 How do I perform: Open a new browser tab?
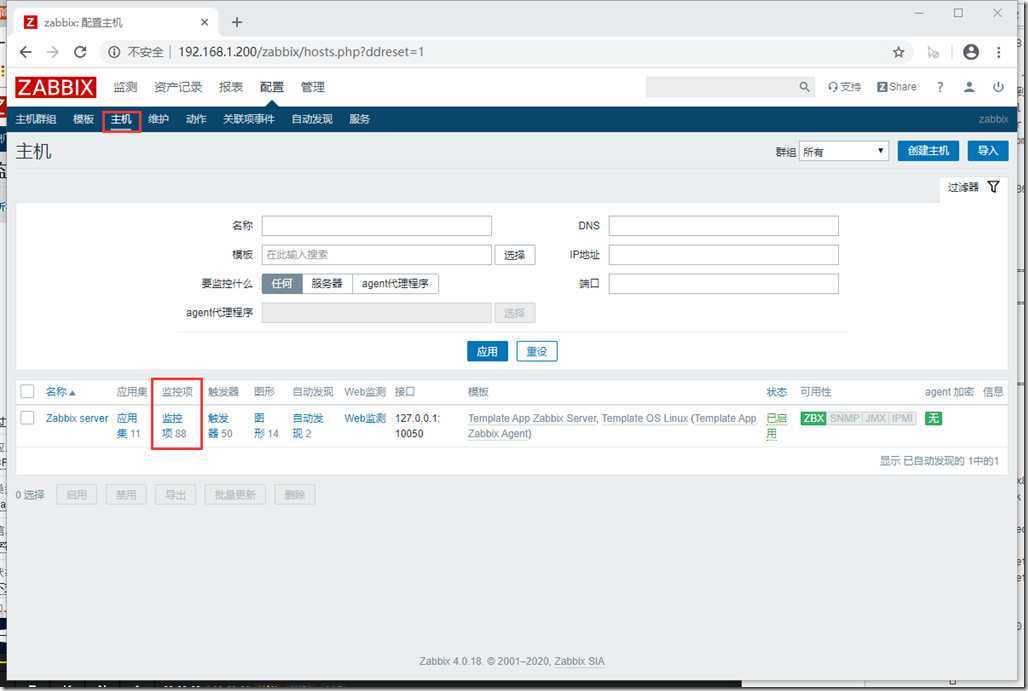coord(237,22)
